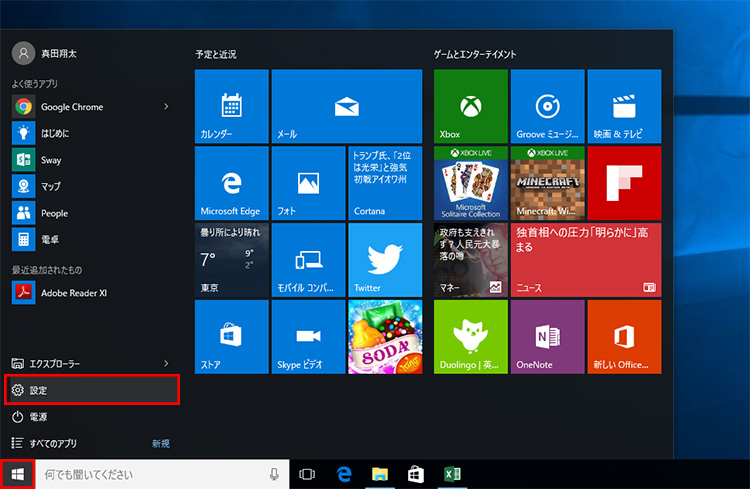Open Settings (設定) from Start menu

point(91,390)
